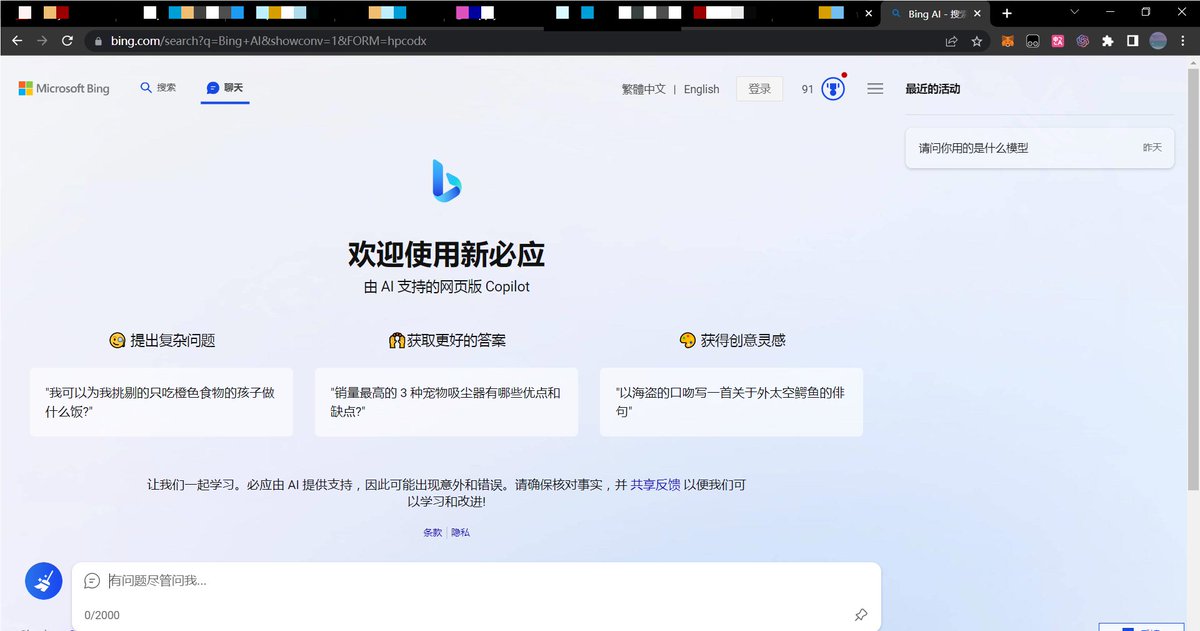Click the 欢迎使用新必应 heading
1200x631 pixels.
pyautogui.click(x=446, y=254)
